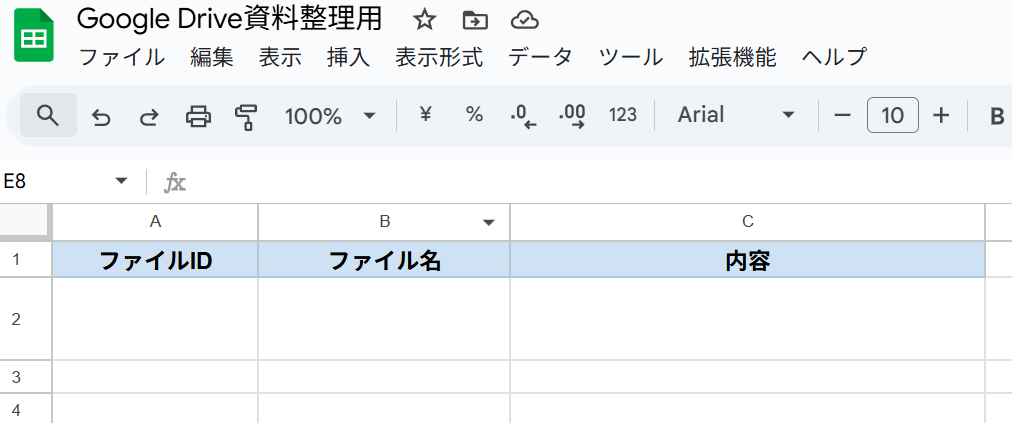Open the ツール menu

631,57
